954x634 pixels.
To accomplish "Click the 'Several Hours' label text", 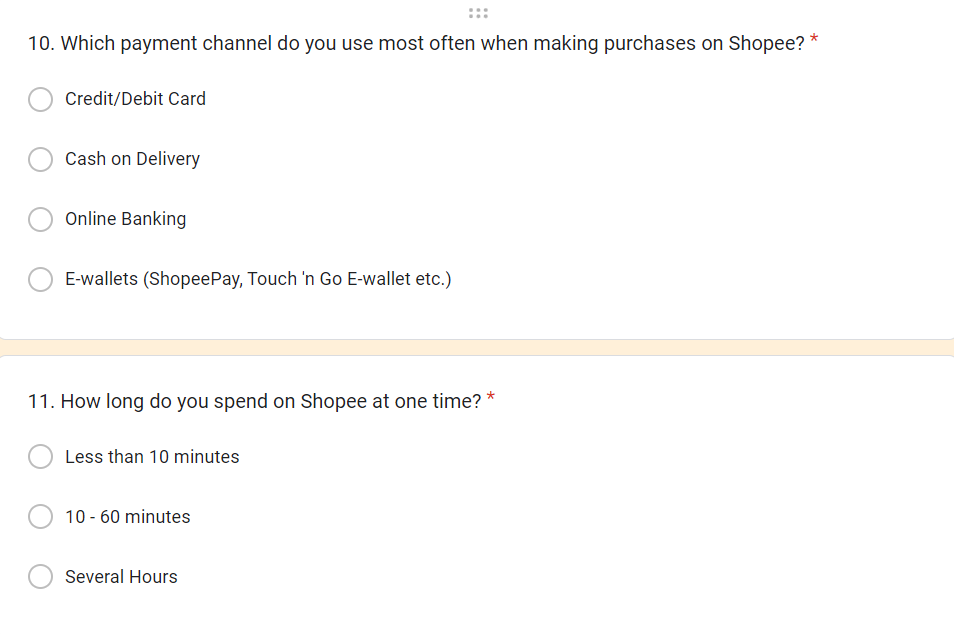I will [x=122, y=576].
